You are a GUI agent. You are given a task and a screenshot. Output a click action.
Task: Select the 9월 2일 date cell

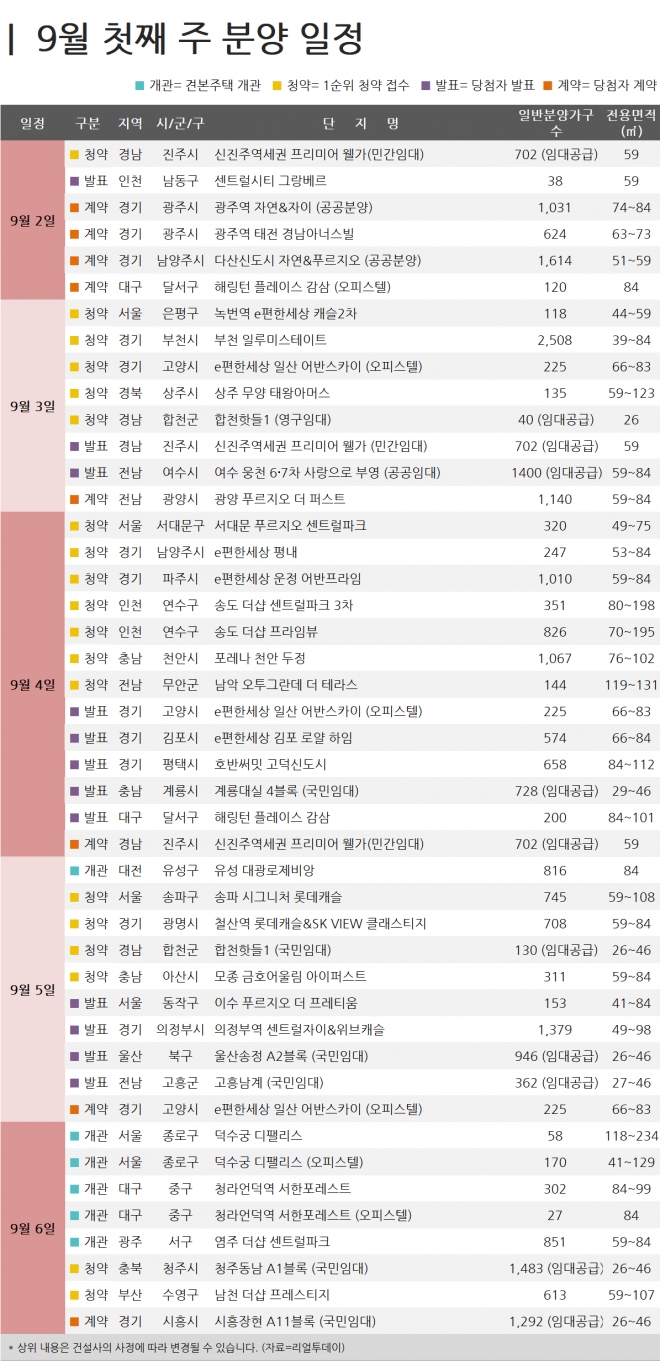pos(32,220)
